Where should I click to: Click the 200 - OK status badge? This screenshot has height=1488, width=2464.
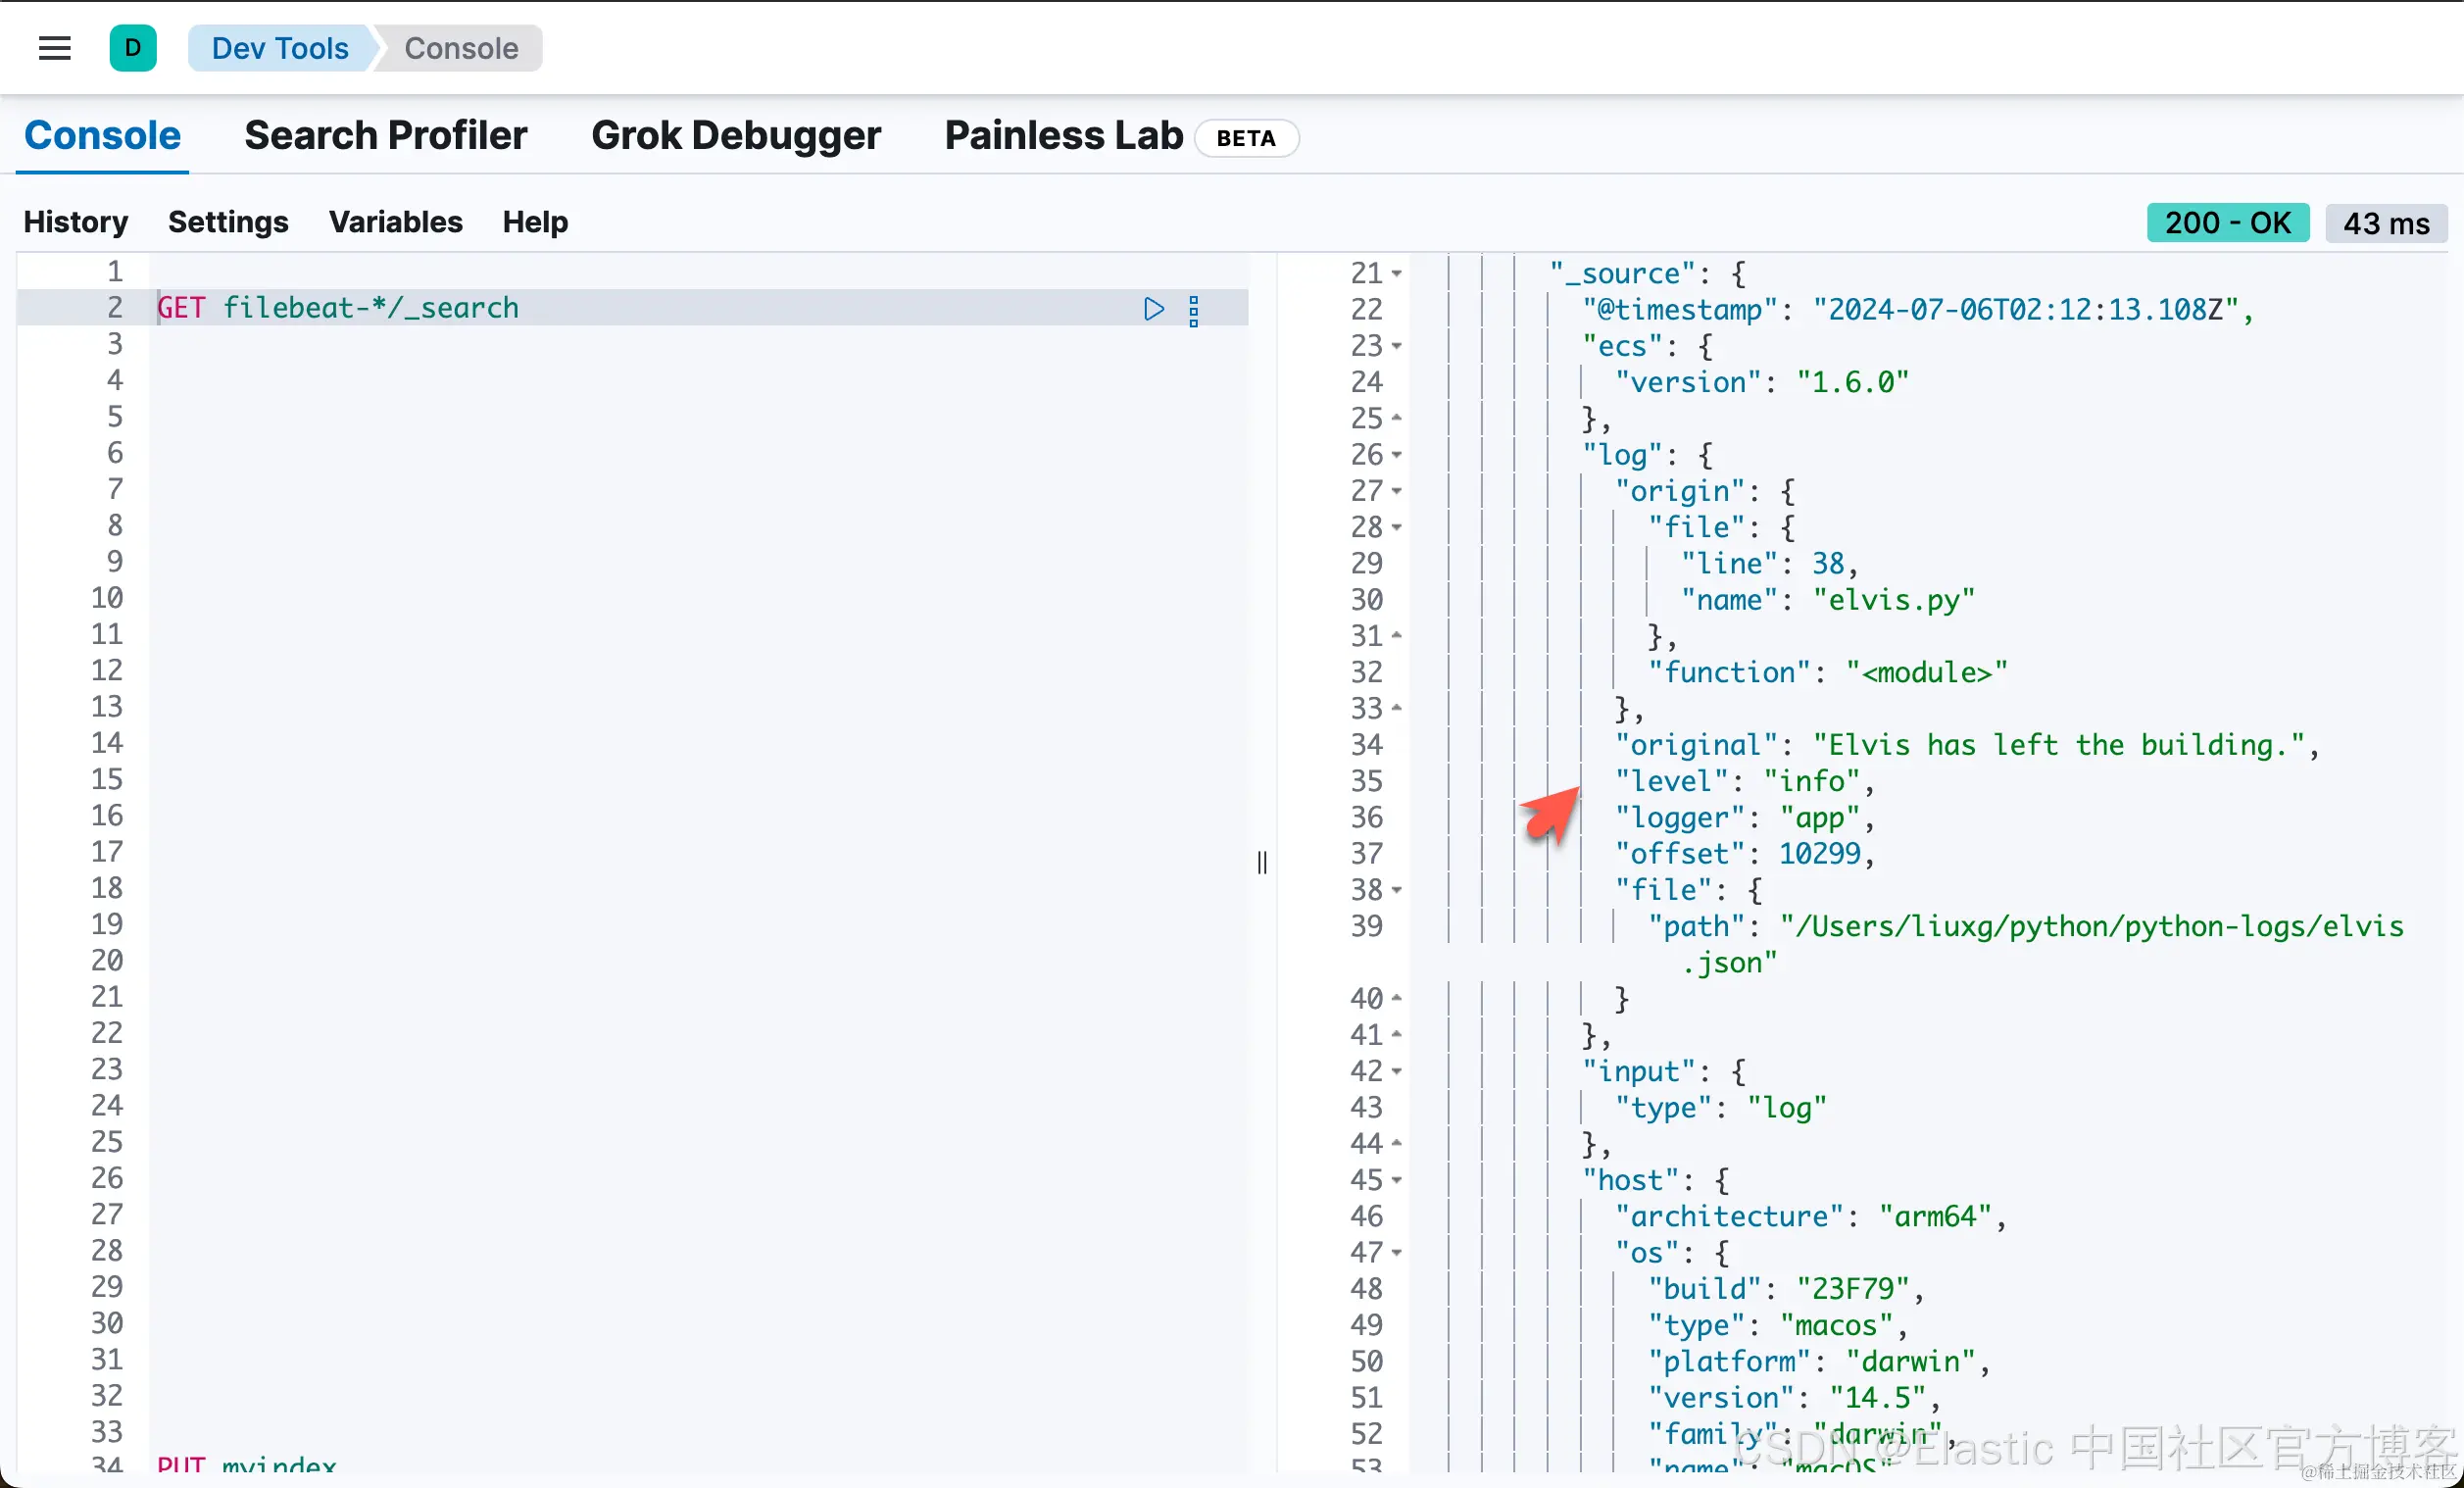pyautogui.click(x=2227, y=223)
